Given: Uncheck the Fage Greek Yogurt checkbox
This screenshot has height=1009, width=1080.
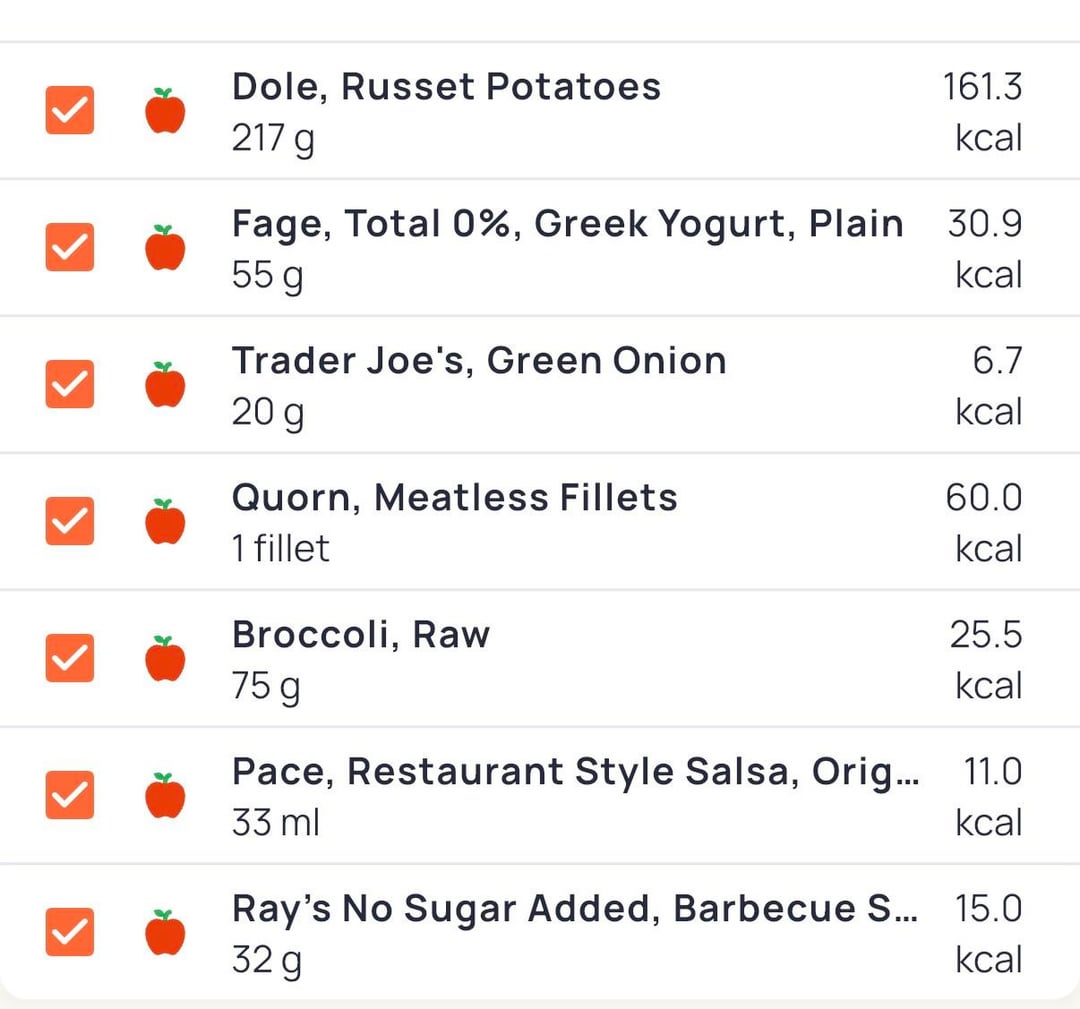Looking at the screenshot, I should pyautogui.click(x=70, y=248).
